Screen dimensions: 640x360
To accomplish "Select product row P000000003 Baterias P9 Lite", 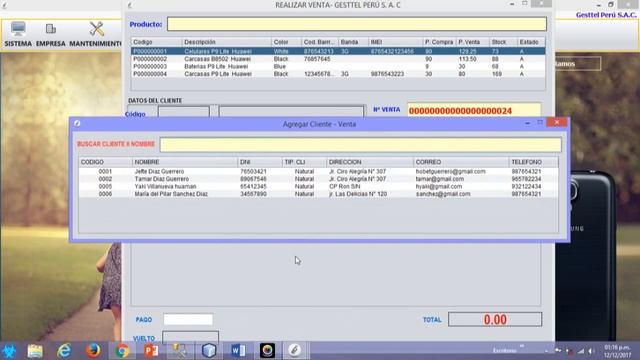I will 338,66.
